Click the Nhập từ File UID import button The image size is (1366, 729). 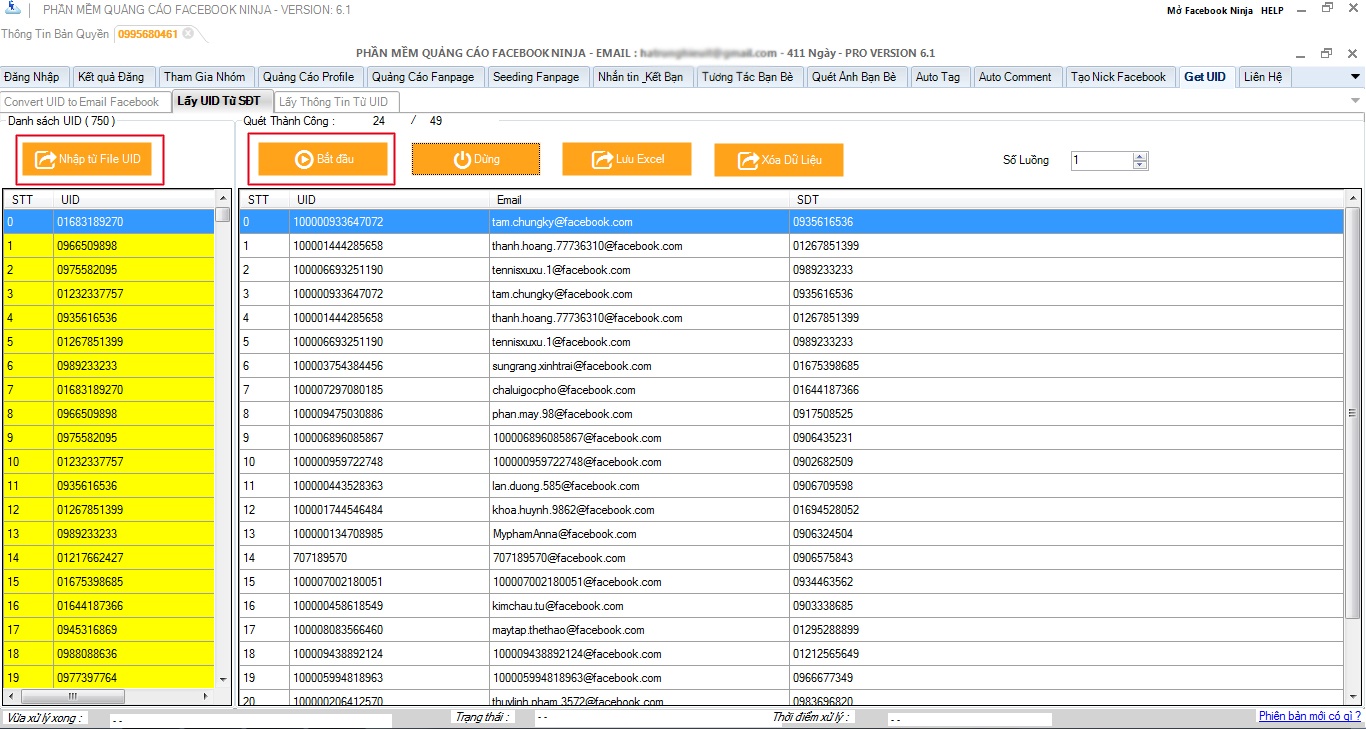point(88,160)
